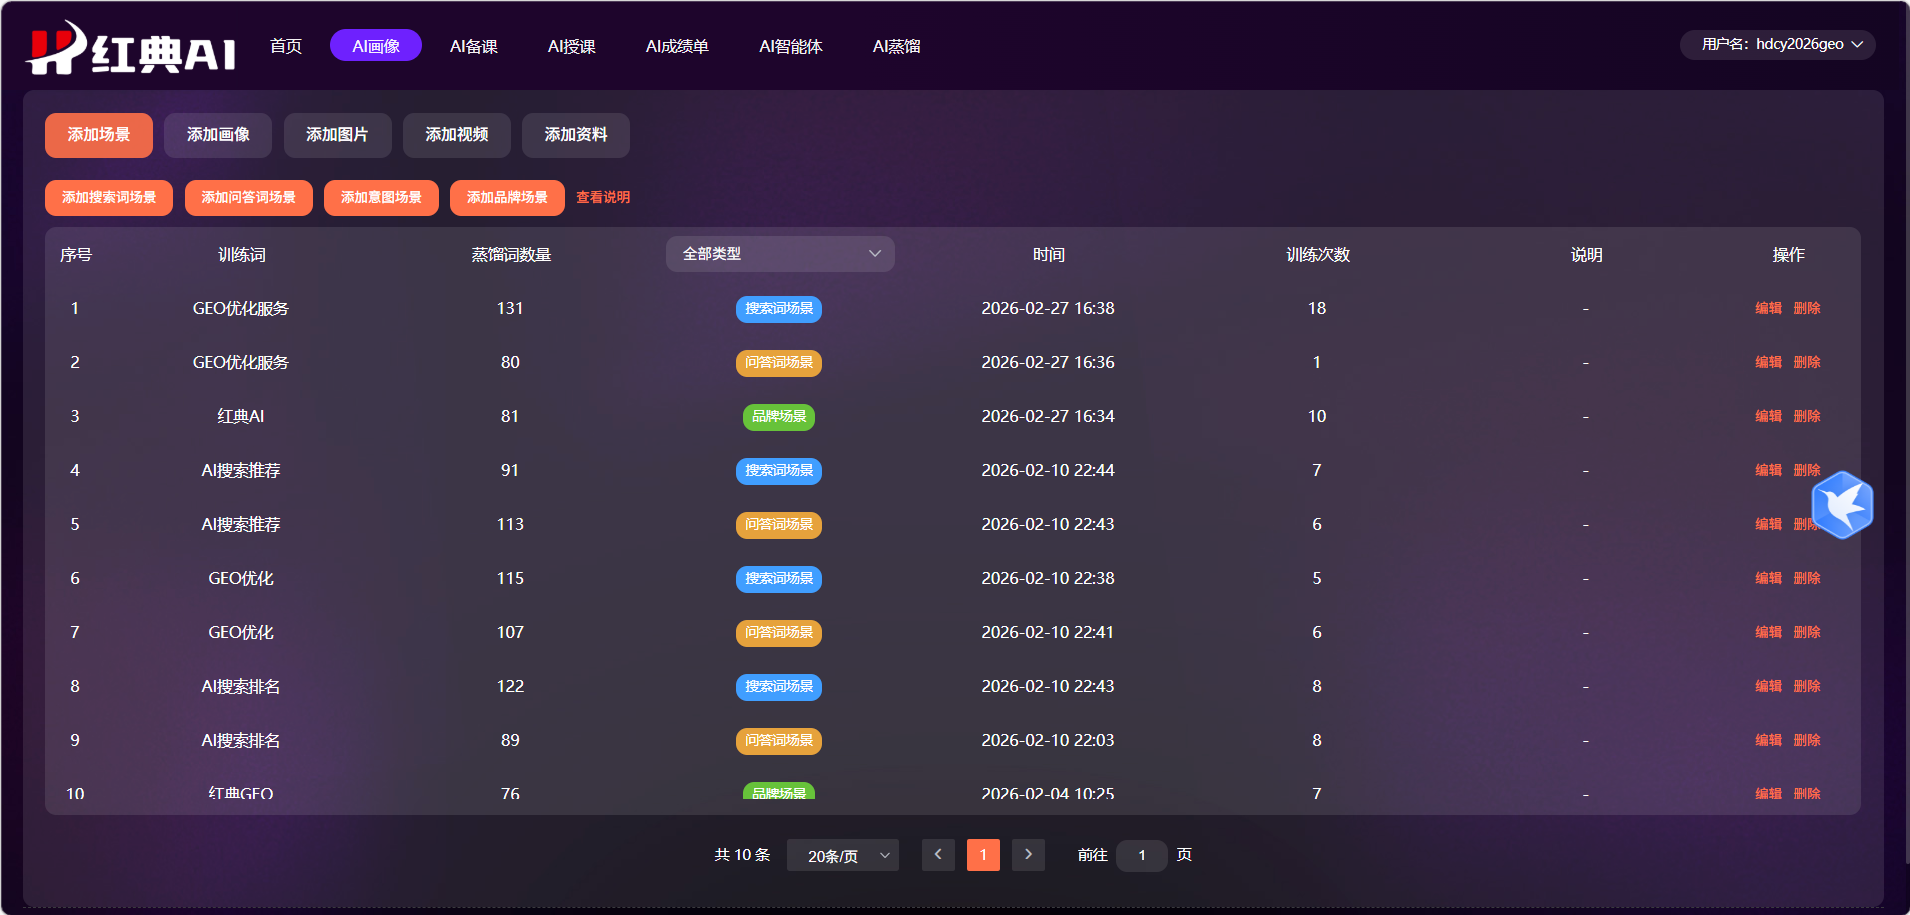Image resolution: width=1910 pixels, height=915 pixels.
Task: Delete the 红典AI row 3 entry
Action: coord(1806,416)
